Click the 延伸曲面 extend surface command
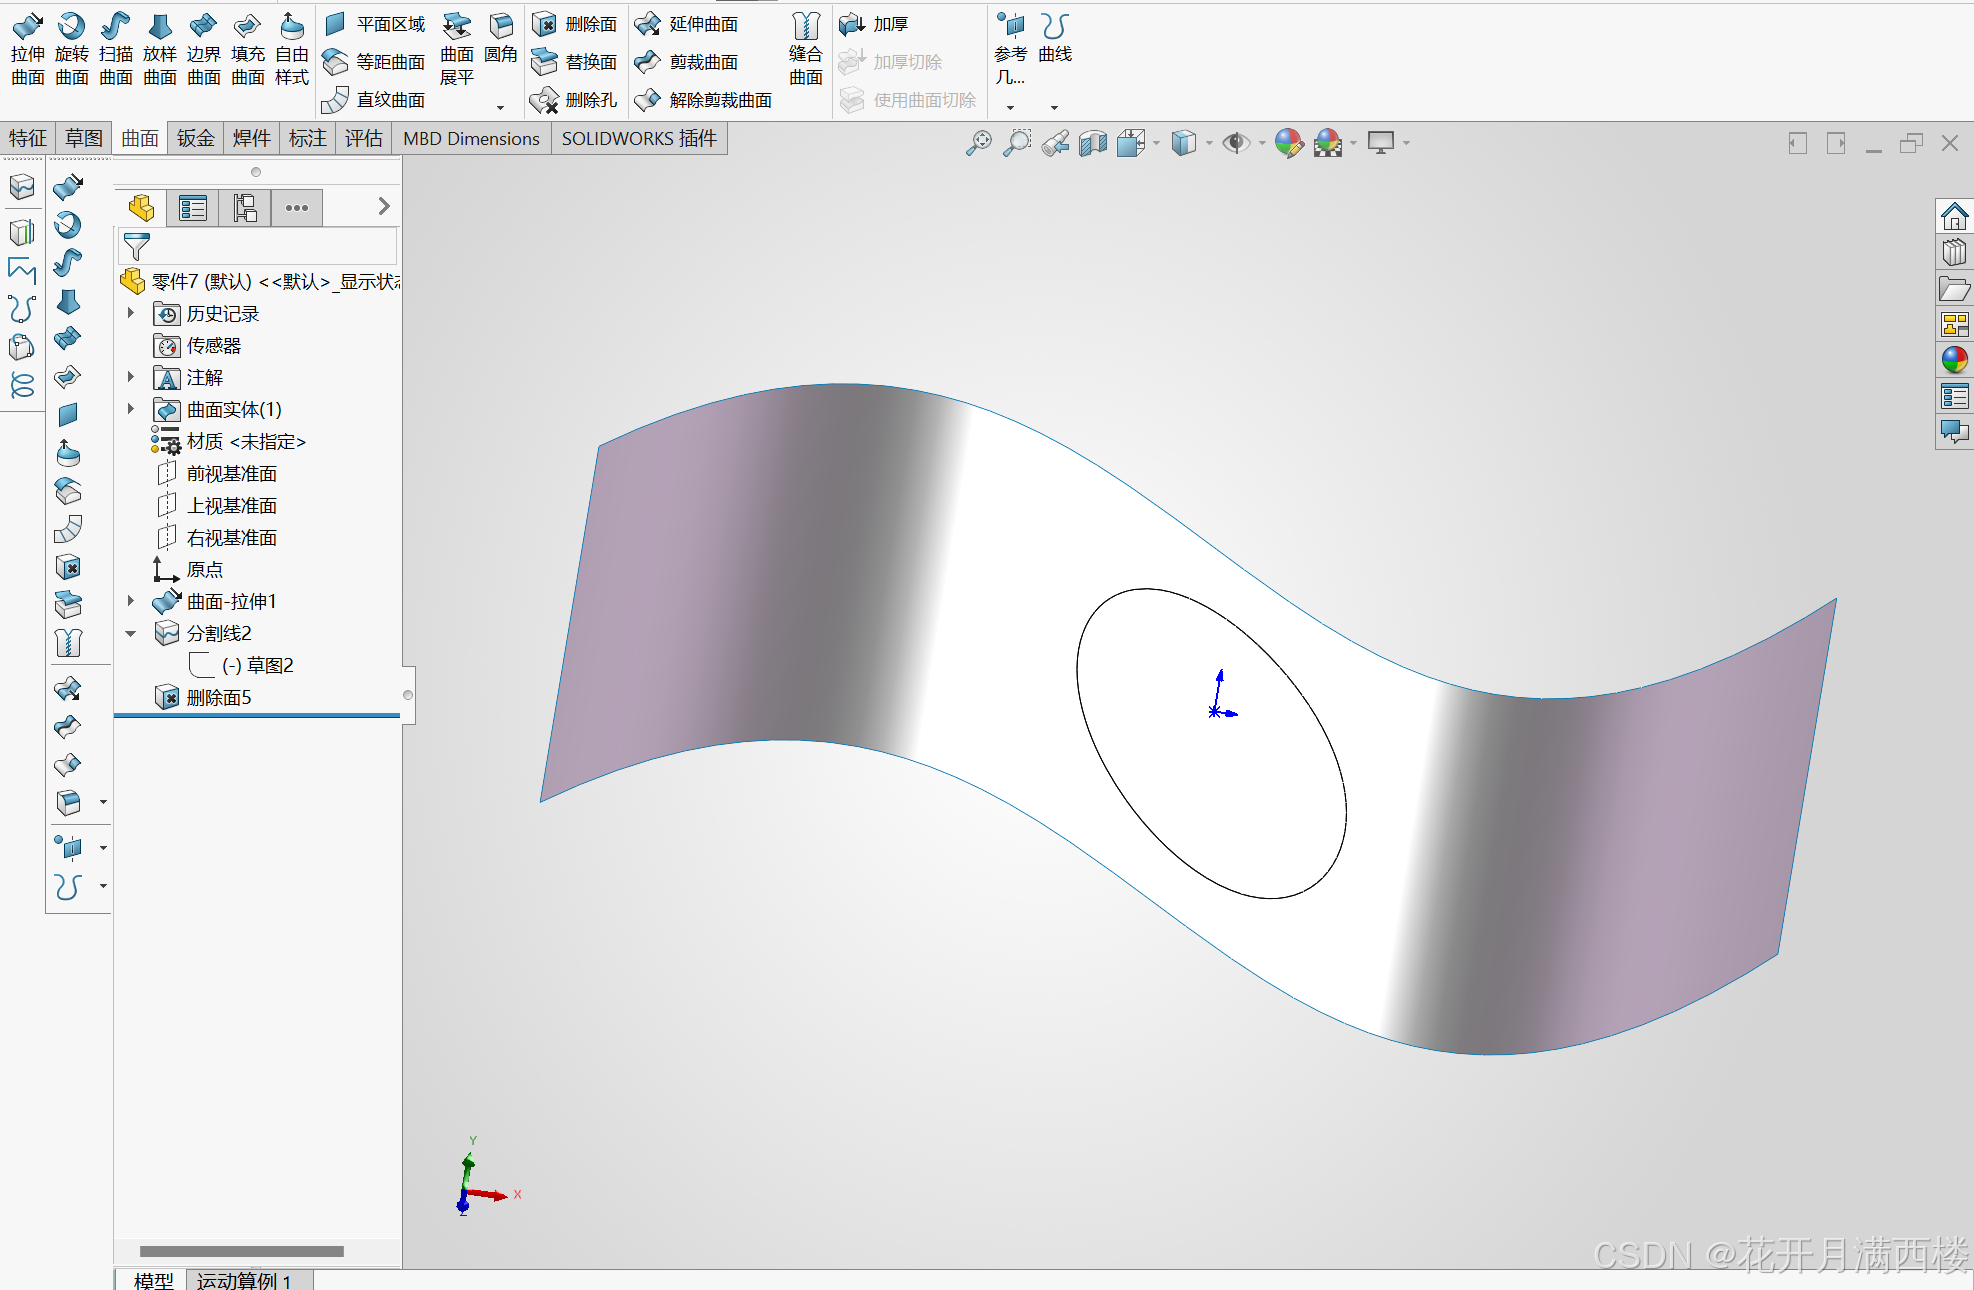 point(687,24)
